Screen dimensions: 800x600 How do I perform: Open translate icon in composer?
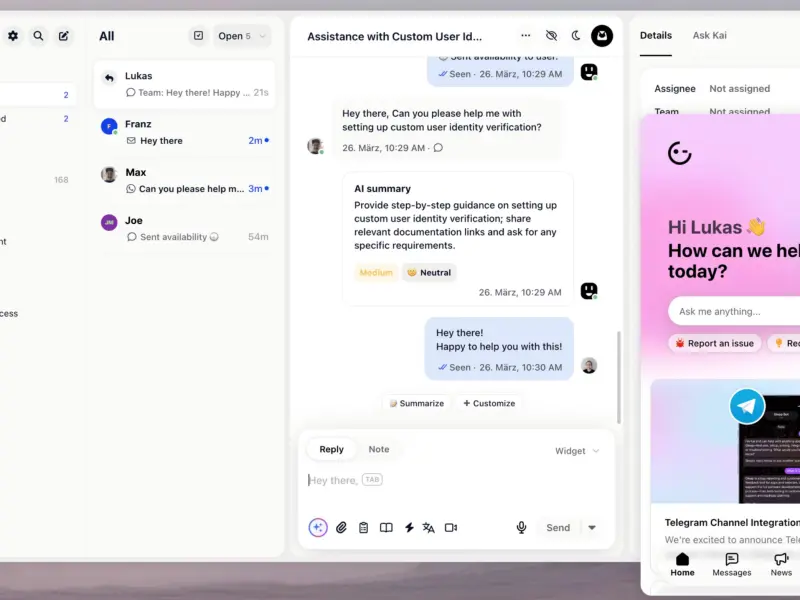(429, 528)
